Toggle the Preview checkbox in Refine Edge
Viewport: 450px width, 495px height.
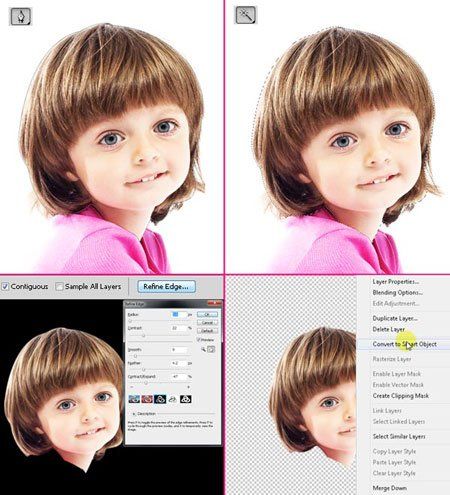coord(198,340)
